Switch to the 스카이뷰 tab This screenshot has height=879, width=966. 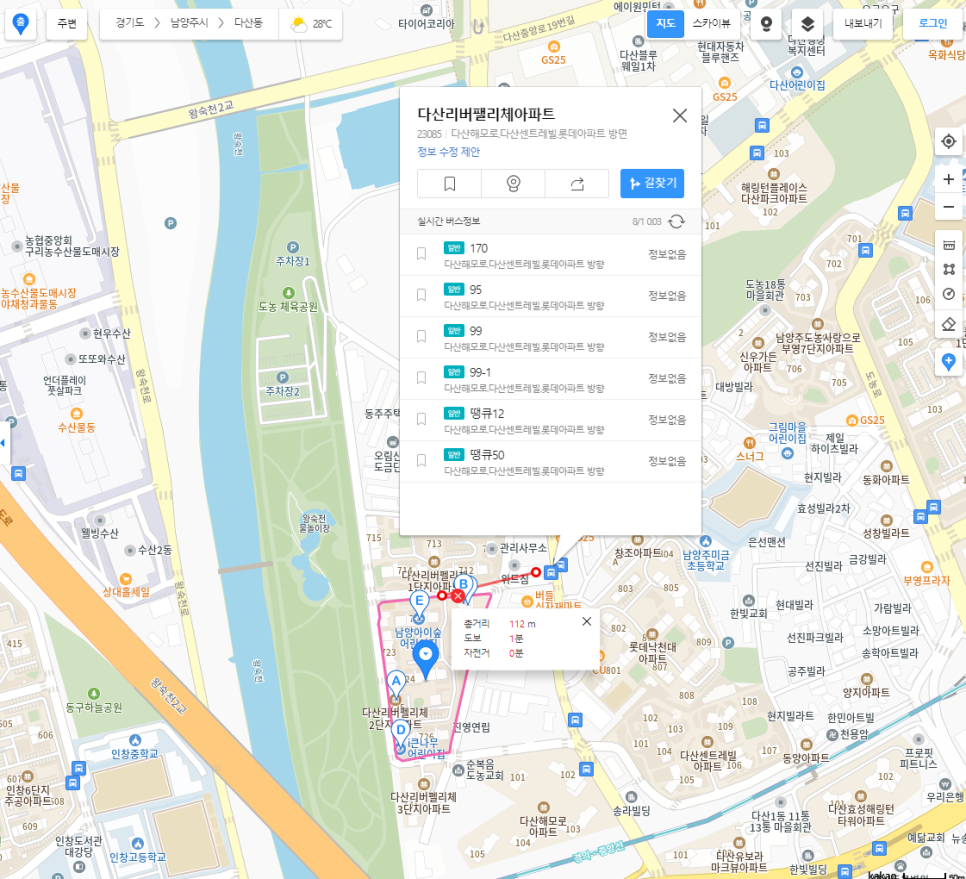[x=712, y=23]
